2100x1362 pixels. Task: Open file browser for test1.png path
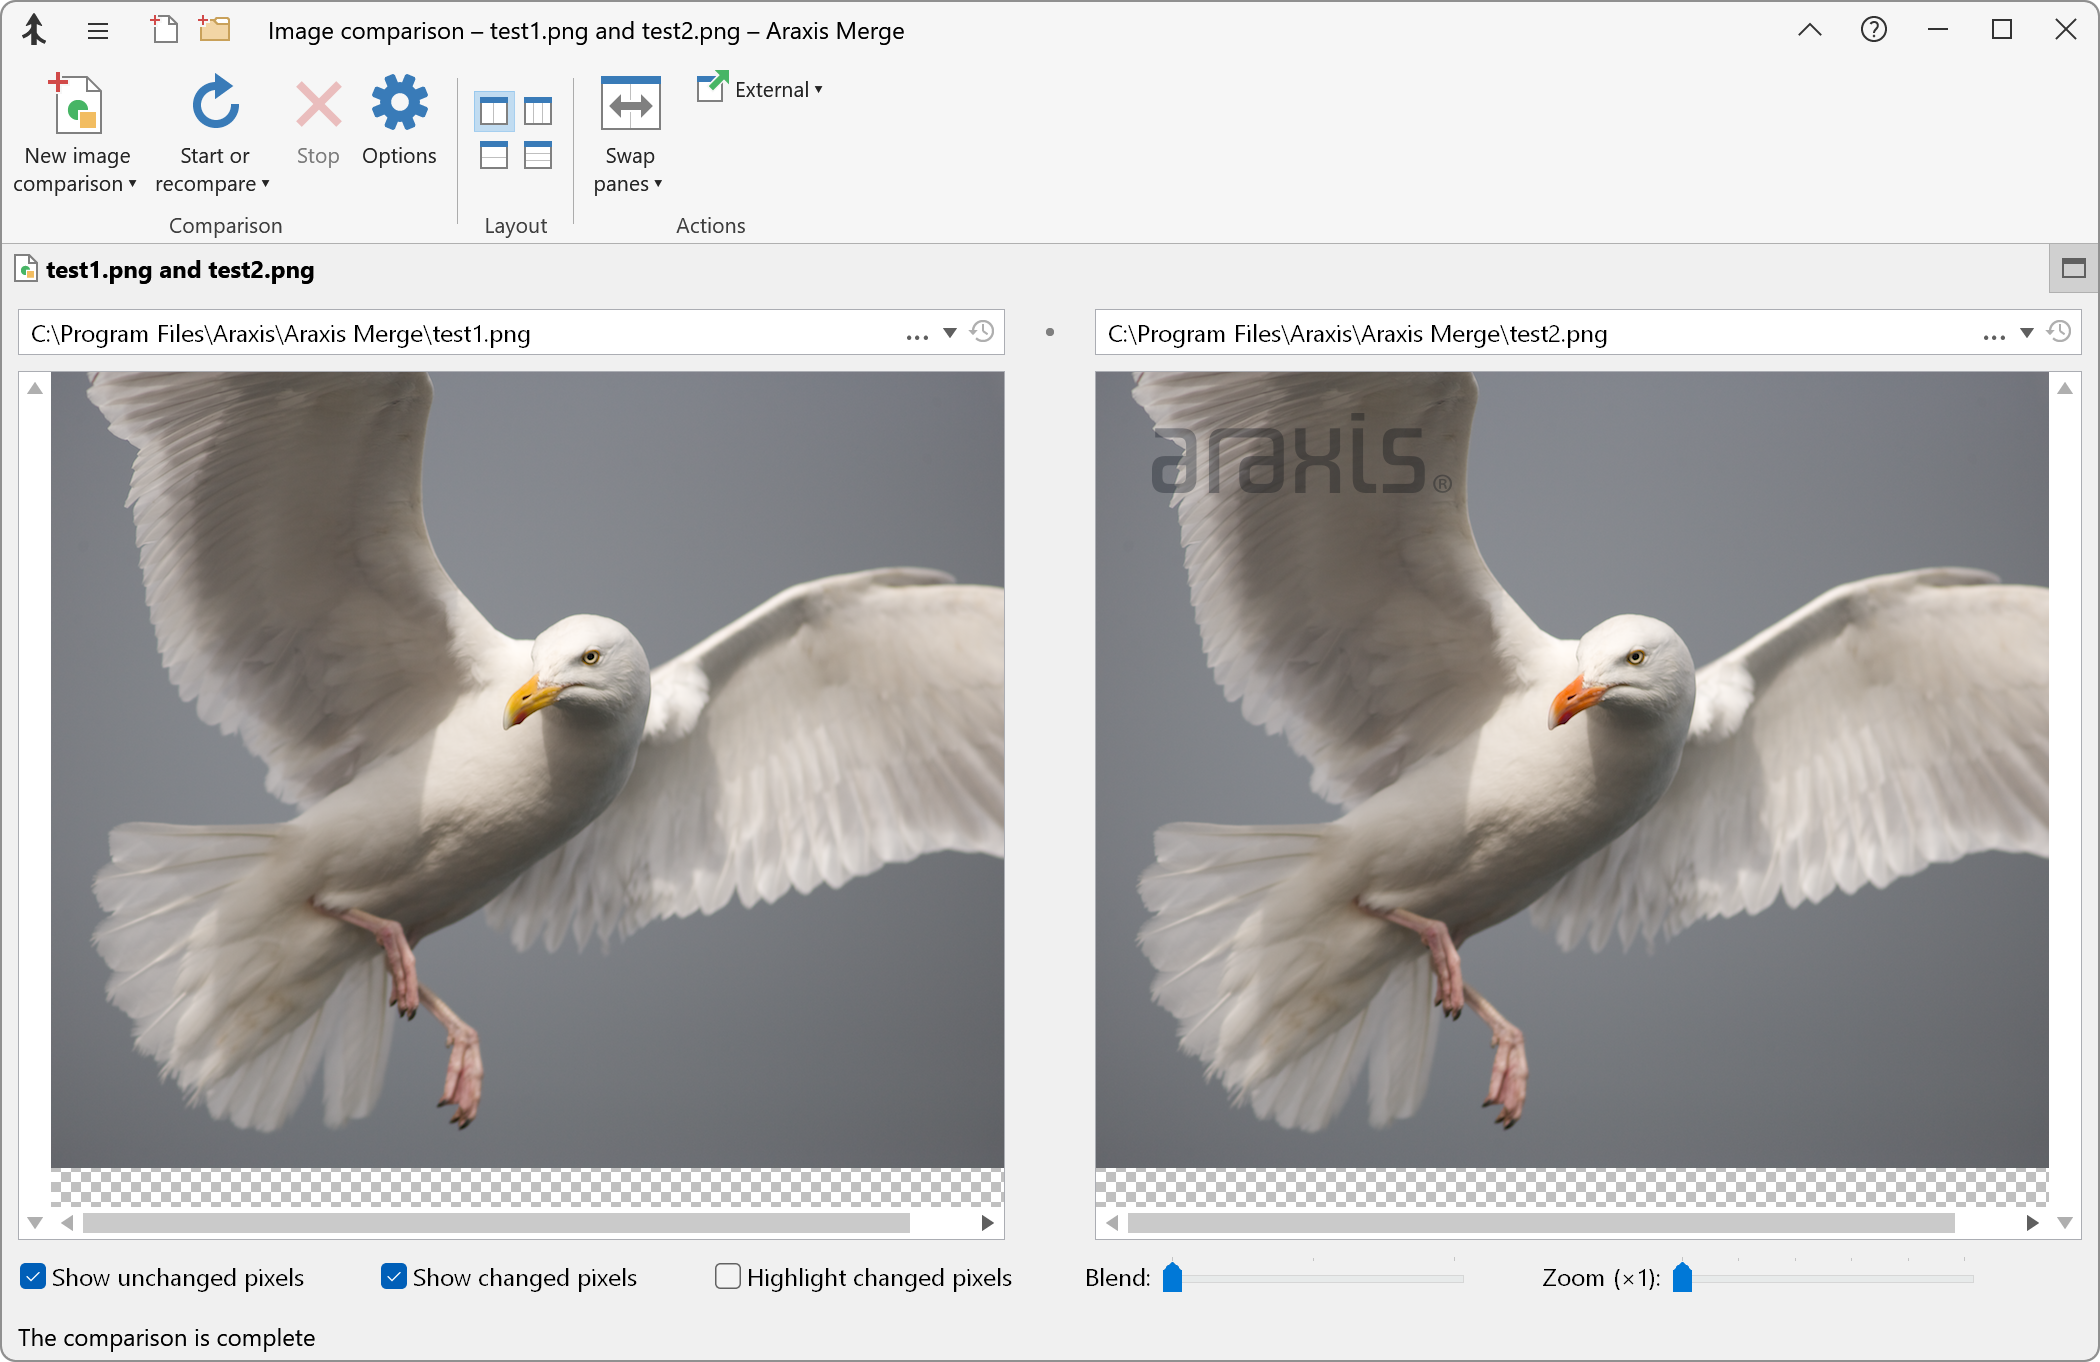point(917,333)
